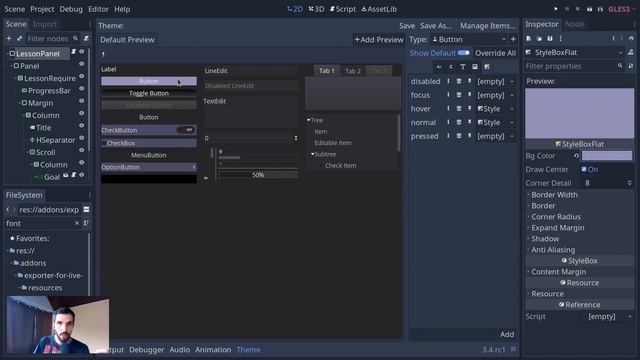
Task: Open the Editor menu
Action: click(98, 9)
